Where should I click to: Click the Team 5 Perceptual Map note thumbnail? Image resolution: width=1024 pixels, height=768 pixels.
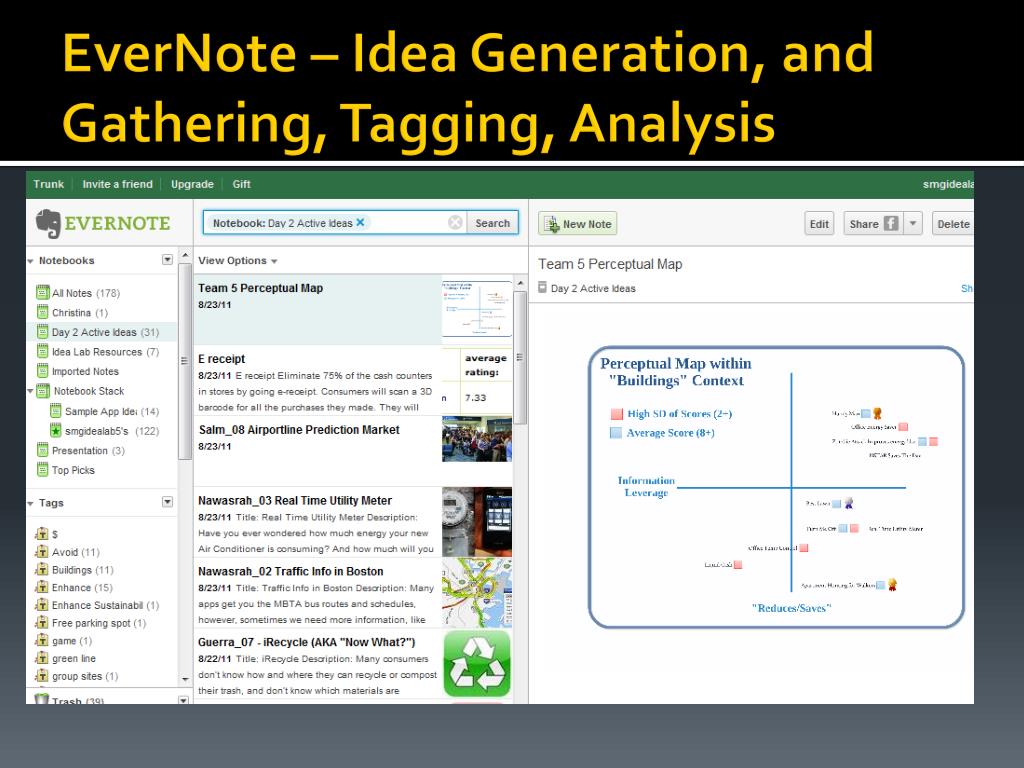(477, 309)
